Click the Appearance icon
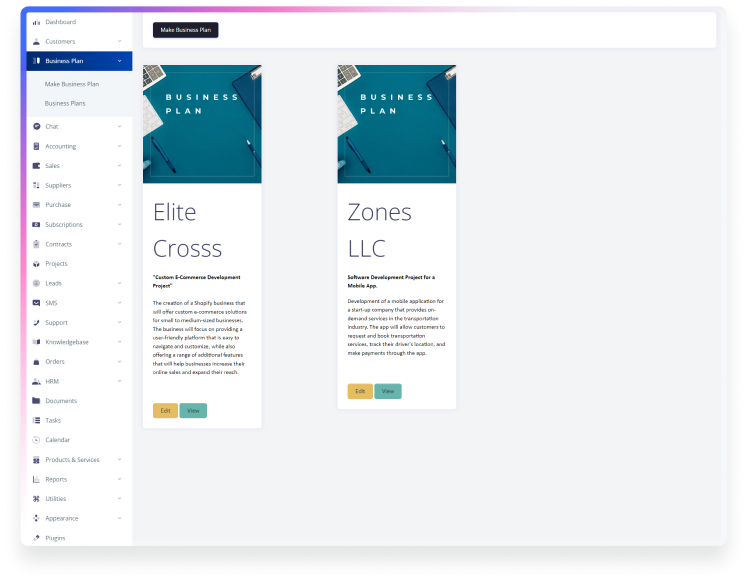Image resolution: width=747 pixels, height=581 pixels. point(36,519)
